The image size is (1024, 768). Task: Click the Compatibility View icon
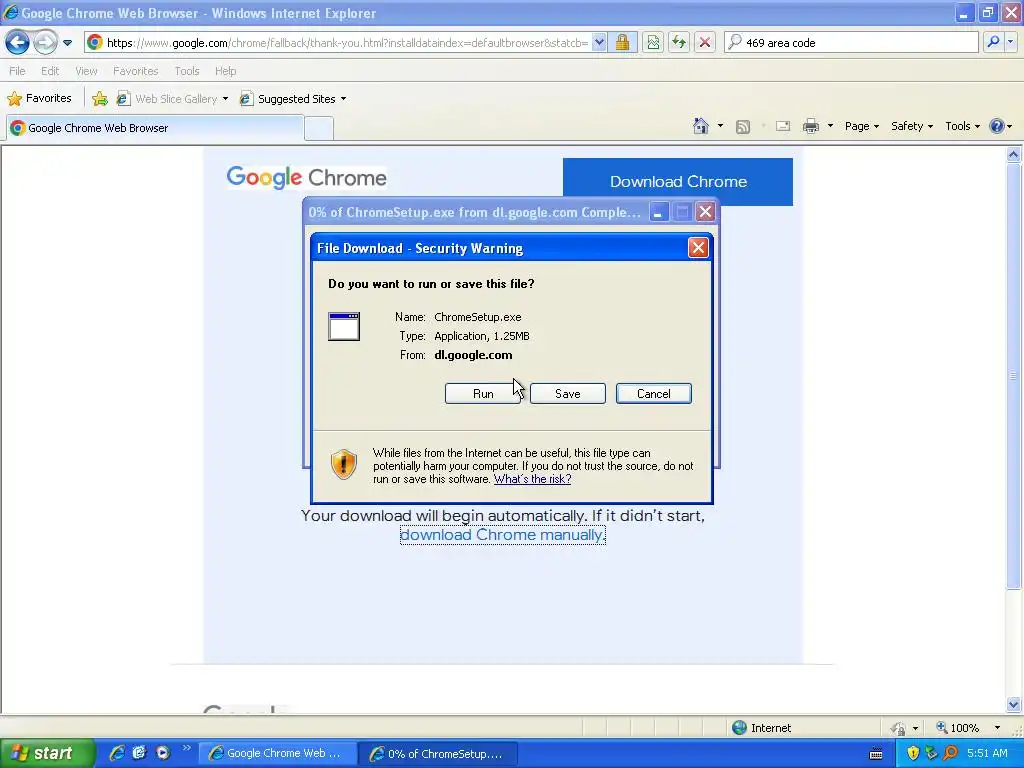click(653, 43)
